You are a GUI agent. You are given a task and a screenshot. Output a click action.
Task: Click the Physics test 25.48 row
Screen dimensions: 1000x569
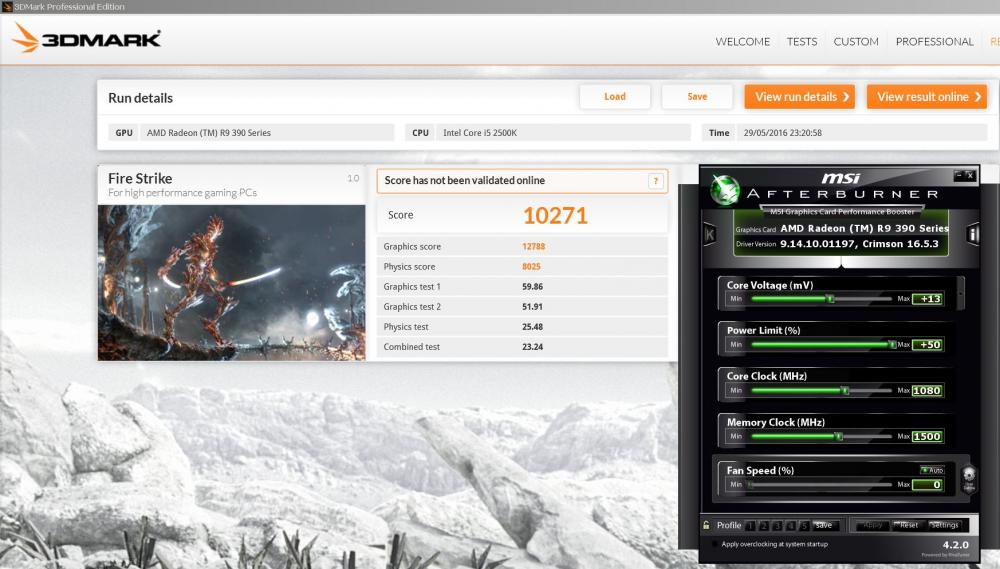(x=522, y=327)
